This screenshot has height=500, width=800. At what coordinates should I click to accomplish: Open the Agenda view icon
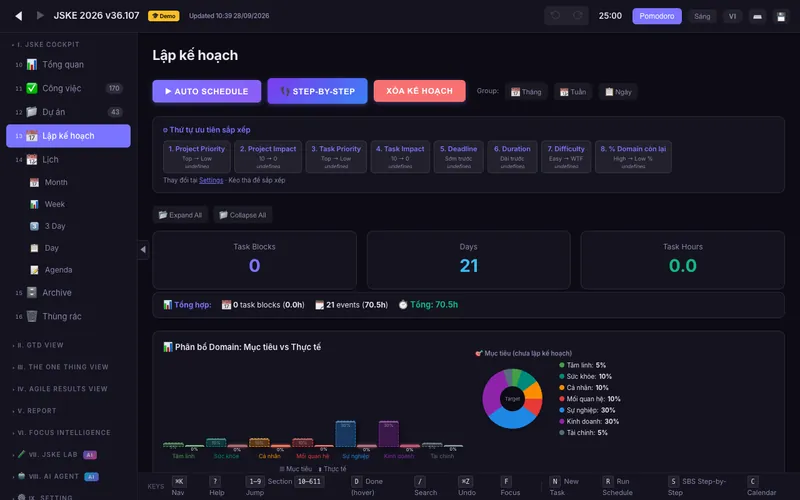pos(34,270)
